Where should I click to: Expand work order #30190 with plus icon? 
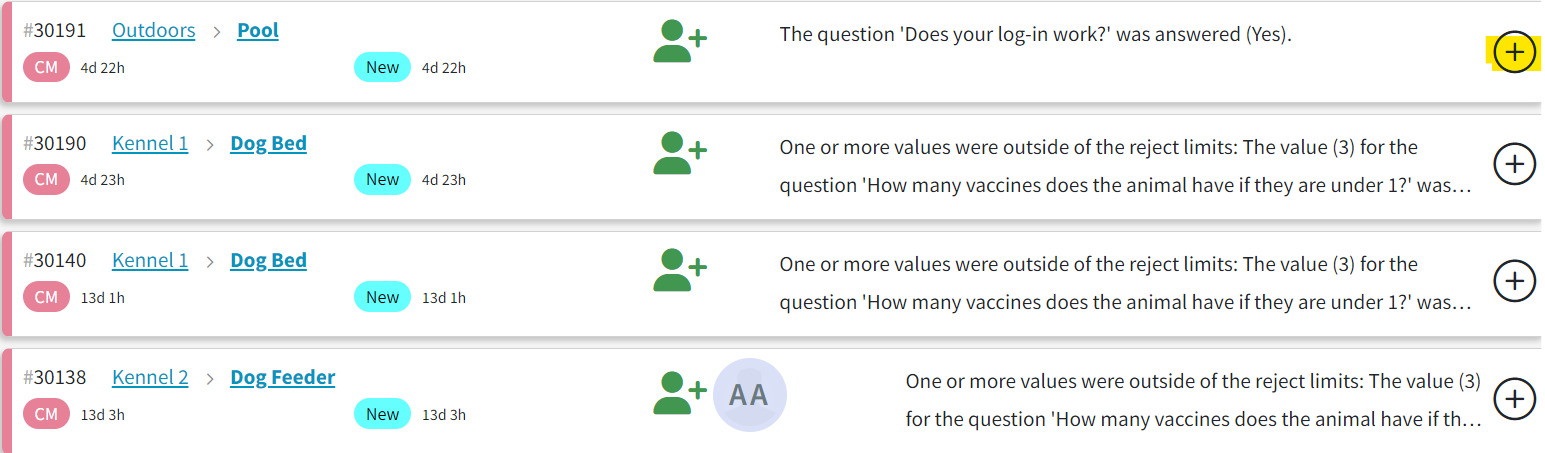[x=1514, y=163]
